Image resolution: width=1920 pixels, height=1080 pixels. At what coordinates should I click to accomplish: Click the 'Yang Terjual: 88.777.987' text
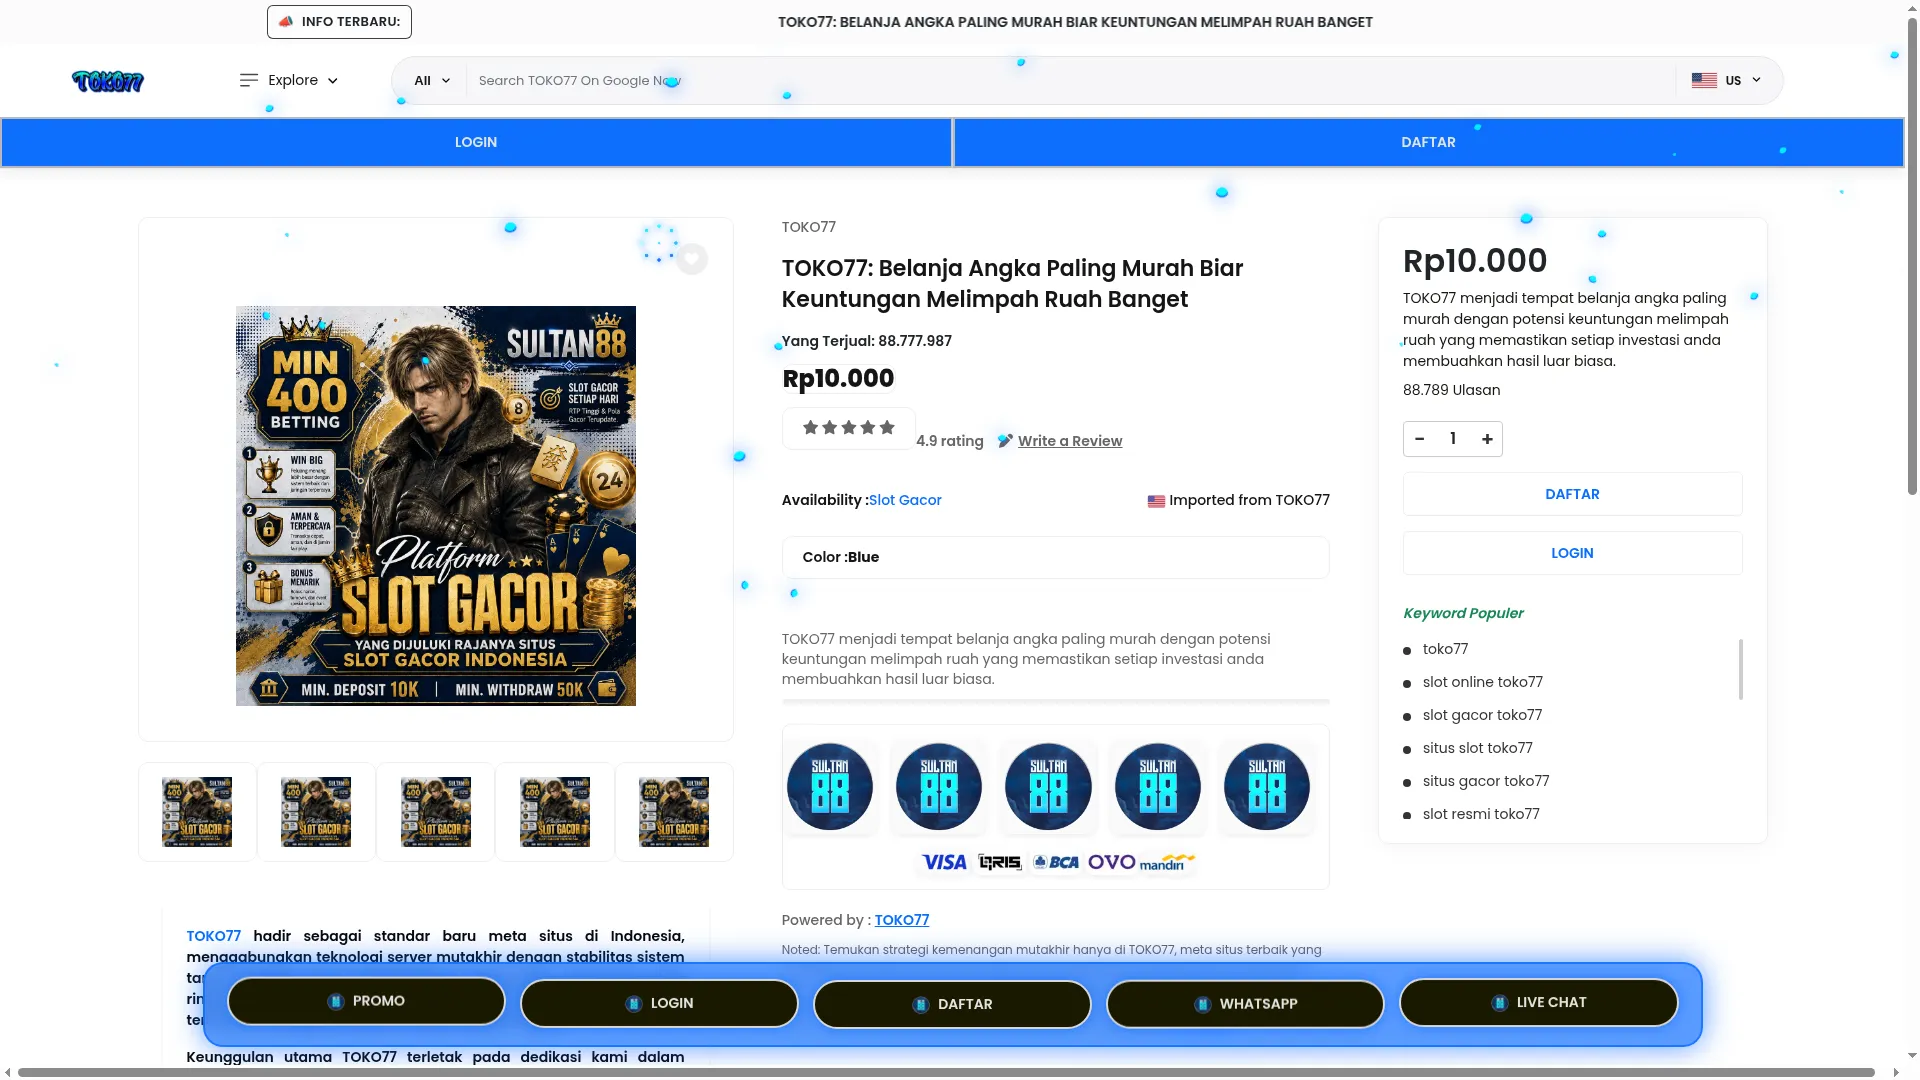[867, 341]
